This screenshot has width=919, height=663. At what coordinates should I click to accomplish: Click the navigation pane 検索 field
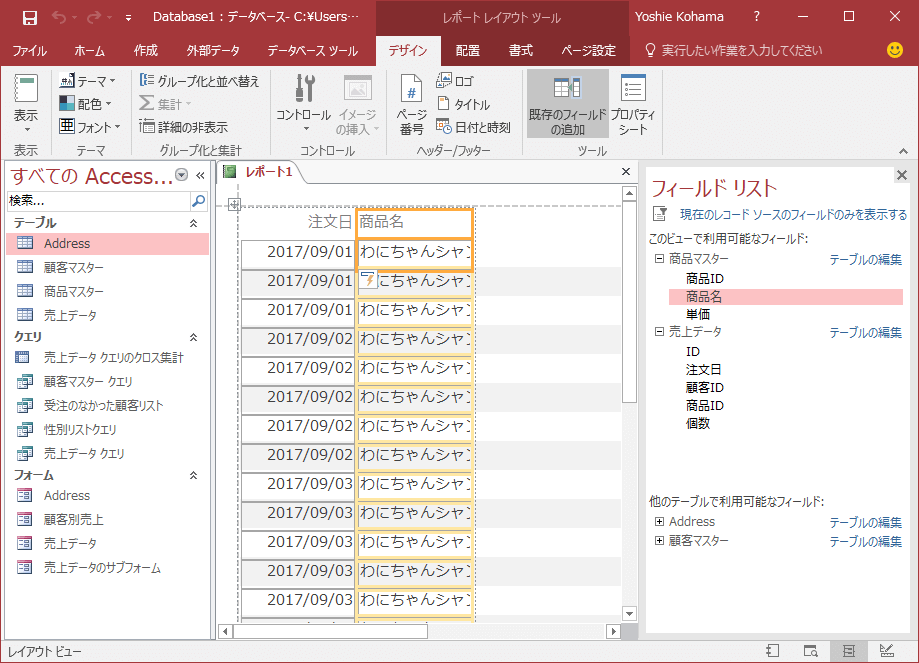coord(98,201)
